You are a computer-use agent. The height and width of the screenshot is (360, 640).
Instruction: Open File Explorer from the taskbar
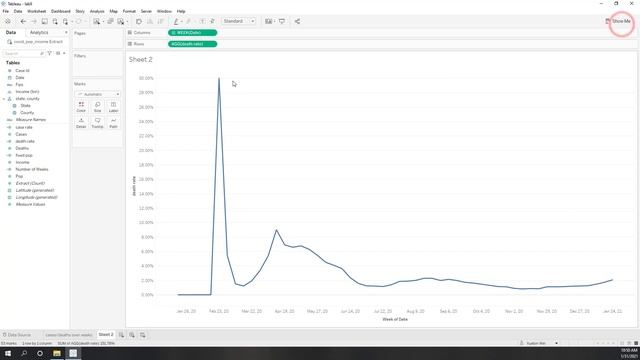pos(57,353)
